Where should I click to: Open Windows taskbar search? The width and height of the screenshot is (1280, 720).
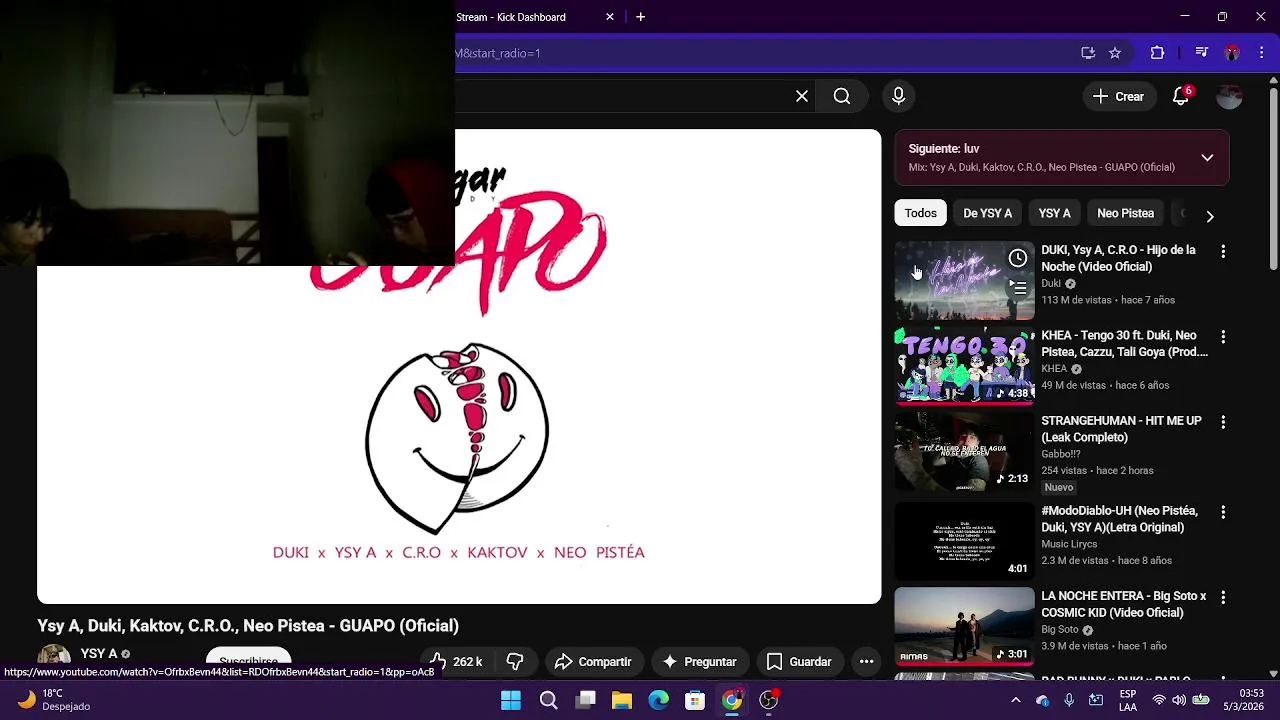(548, 700)
